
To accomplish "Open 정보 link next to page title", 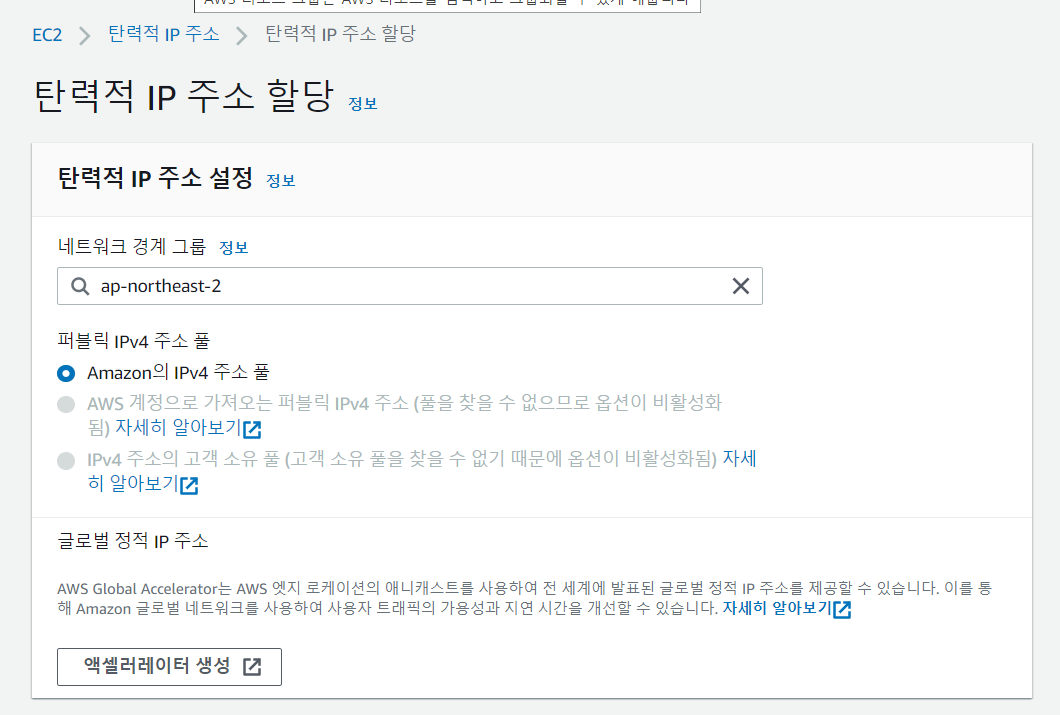I will 362,103.
